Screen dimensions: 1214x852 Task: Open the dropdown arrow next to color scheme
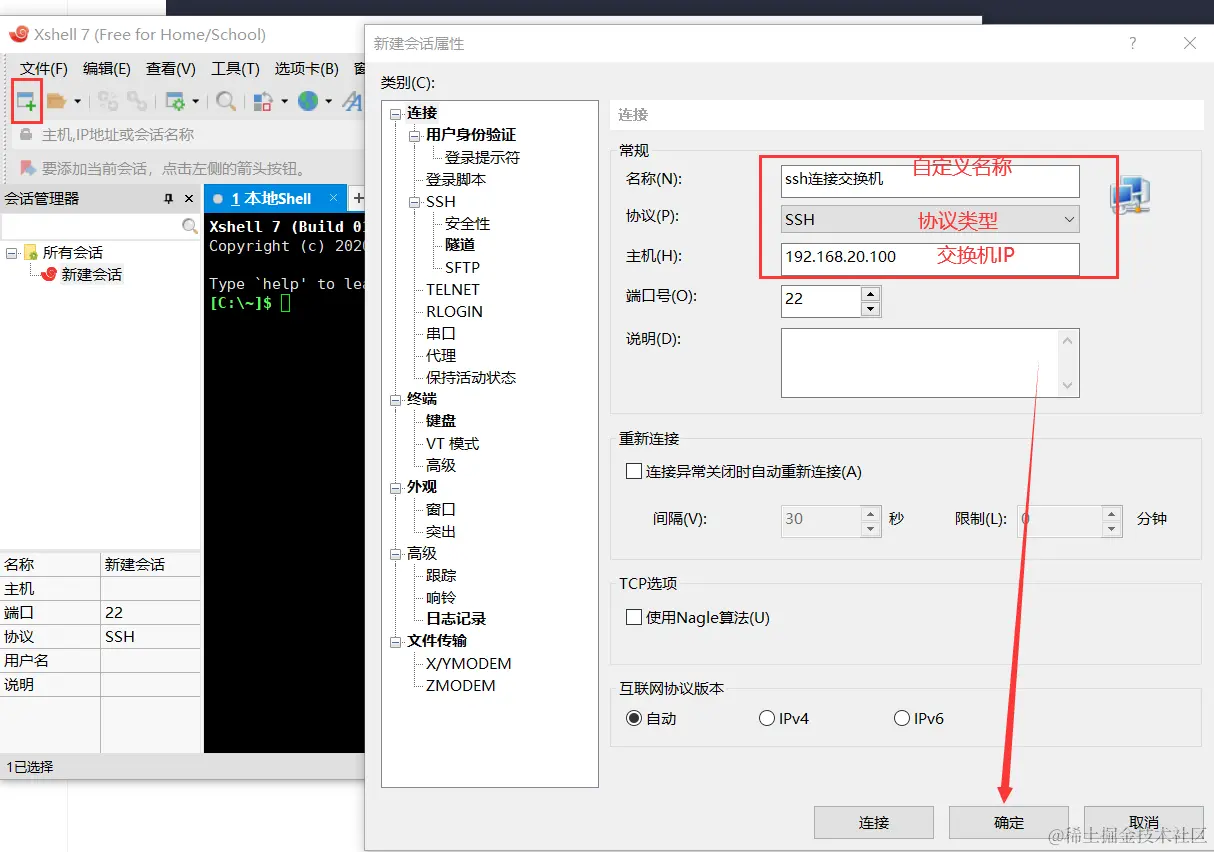(x=284, y=101)
